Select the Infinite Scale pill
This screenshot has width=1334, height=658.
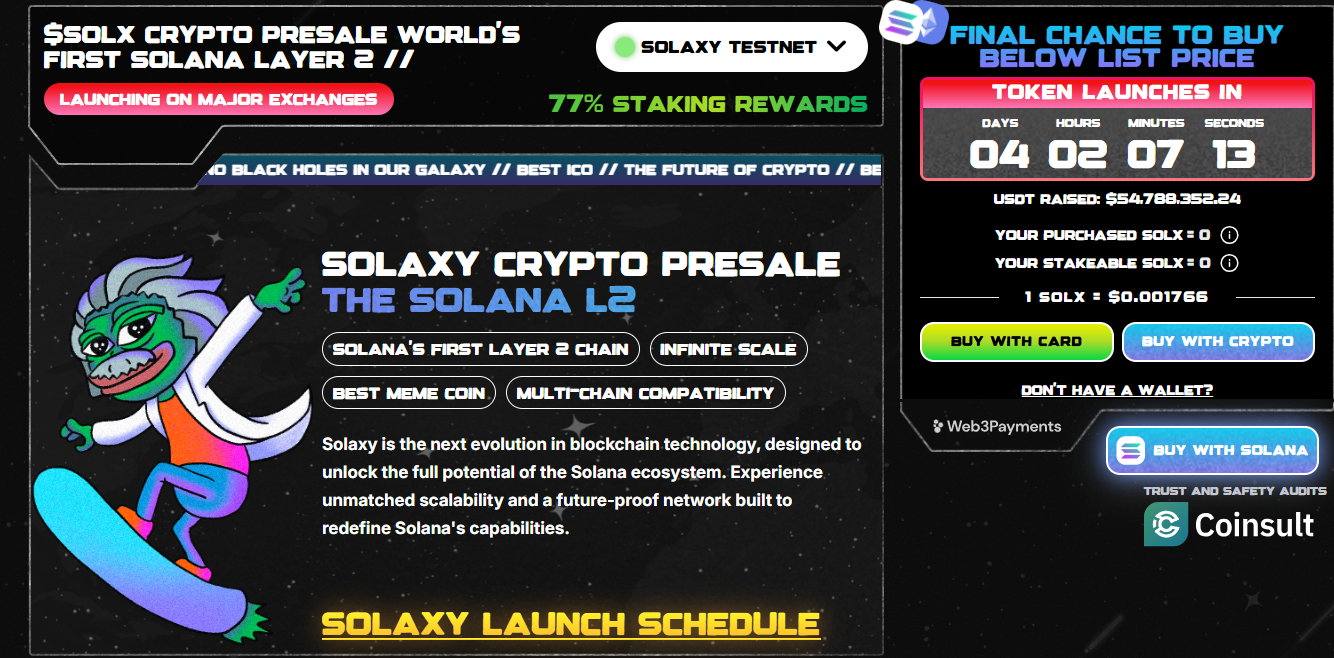click(728, 349)
